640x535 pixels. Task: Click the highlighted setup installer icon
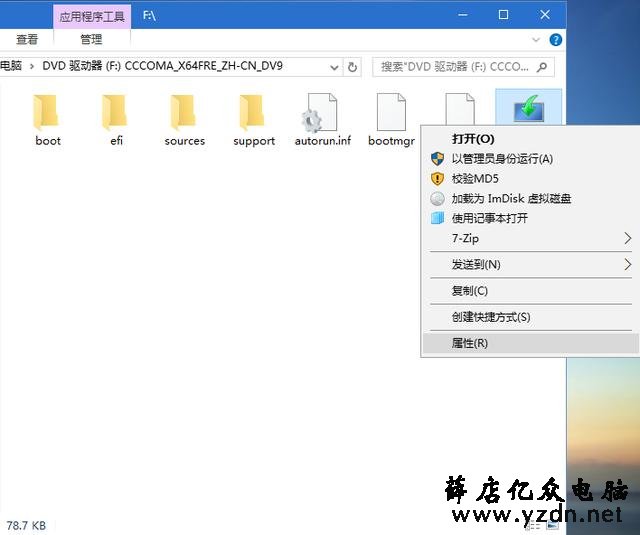point(529,108)
